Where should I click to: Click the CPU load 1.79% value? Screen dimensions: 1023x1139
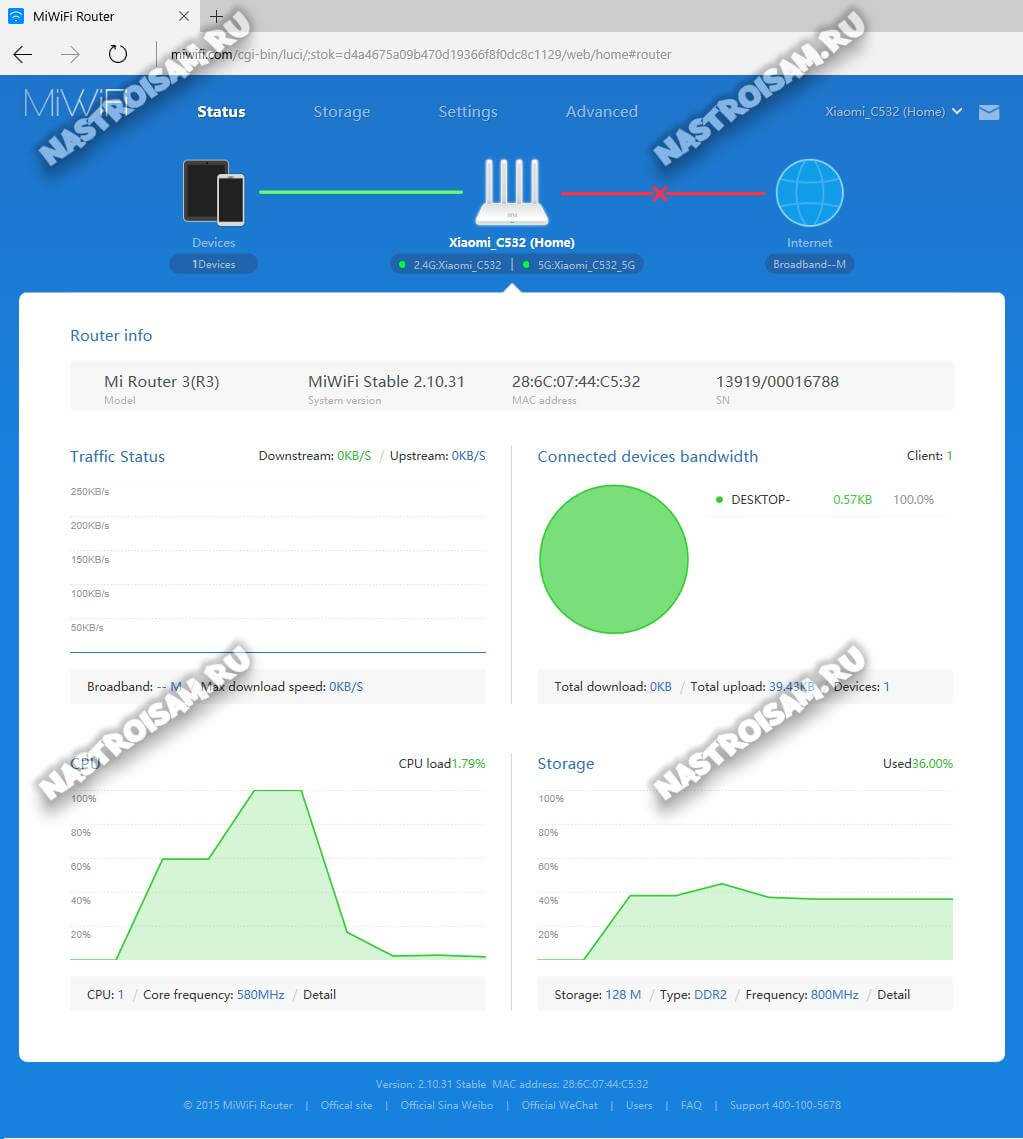tap(468, 763)
